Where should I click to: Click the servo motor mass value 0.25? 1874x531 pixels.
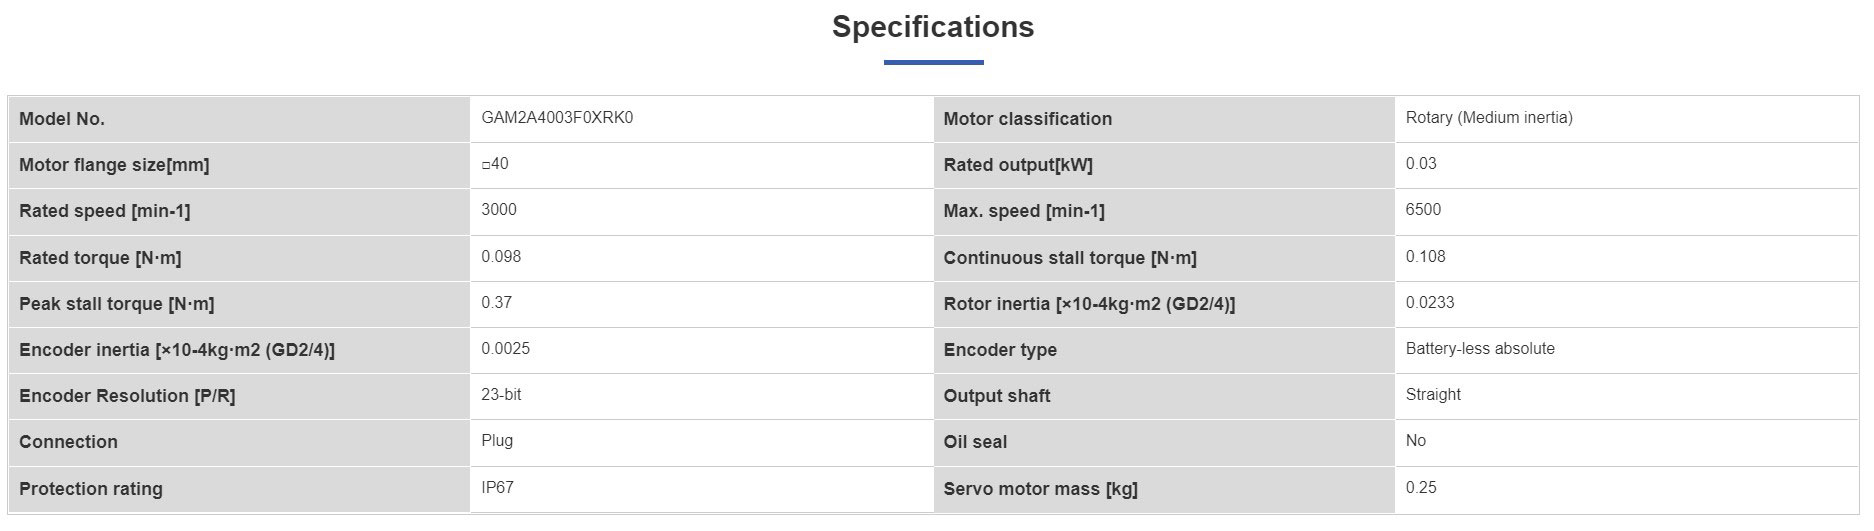pos(1421,488)
